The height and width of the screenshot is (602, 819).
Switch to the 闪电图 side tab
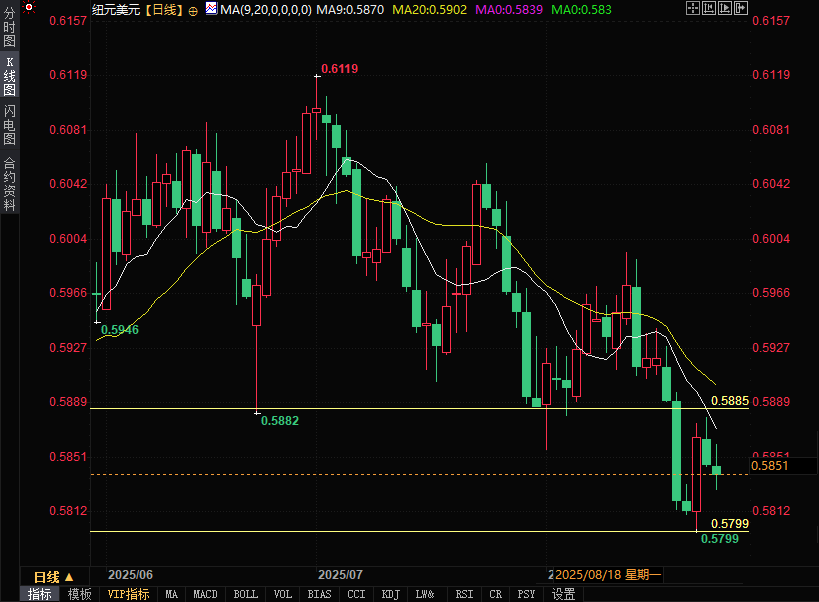(x=9, y=125)
